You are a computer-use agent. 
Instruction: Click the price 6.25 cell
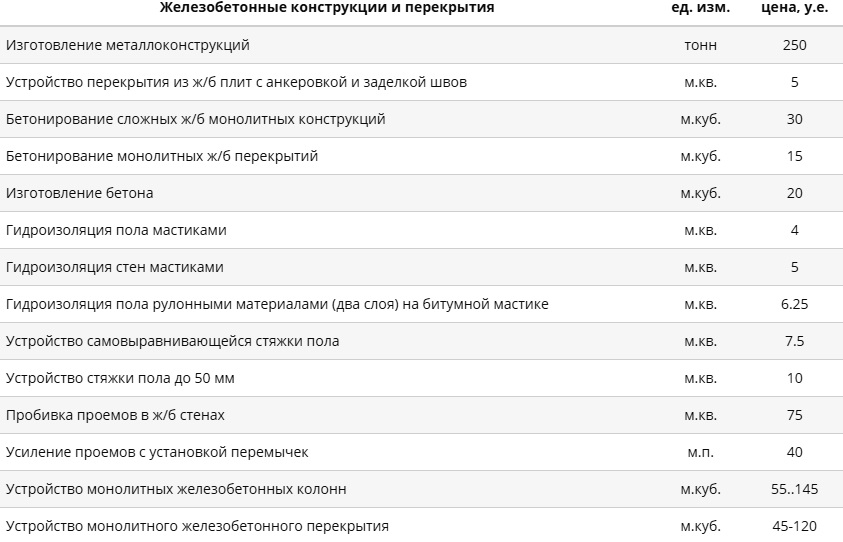[x=795, y=304]
